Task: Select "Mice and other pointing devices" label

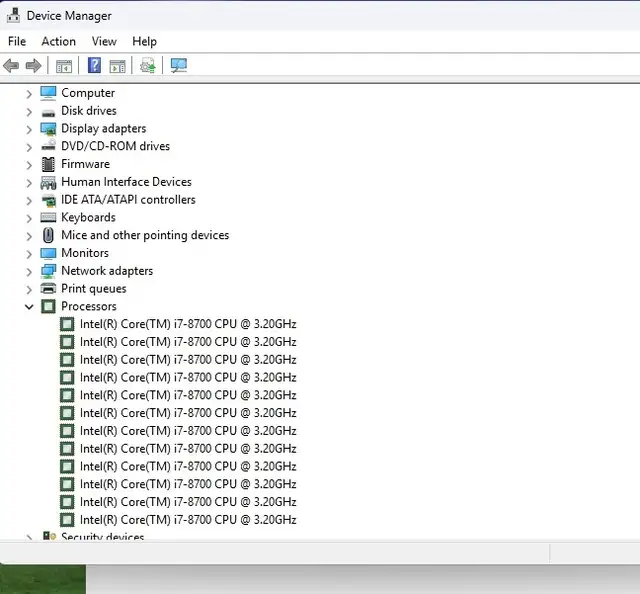Action: click(x=145, y=235)
